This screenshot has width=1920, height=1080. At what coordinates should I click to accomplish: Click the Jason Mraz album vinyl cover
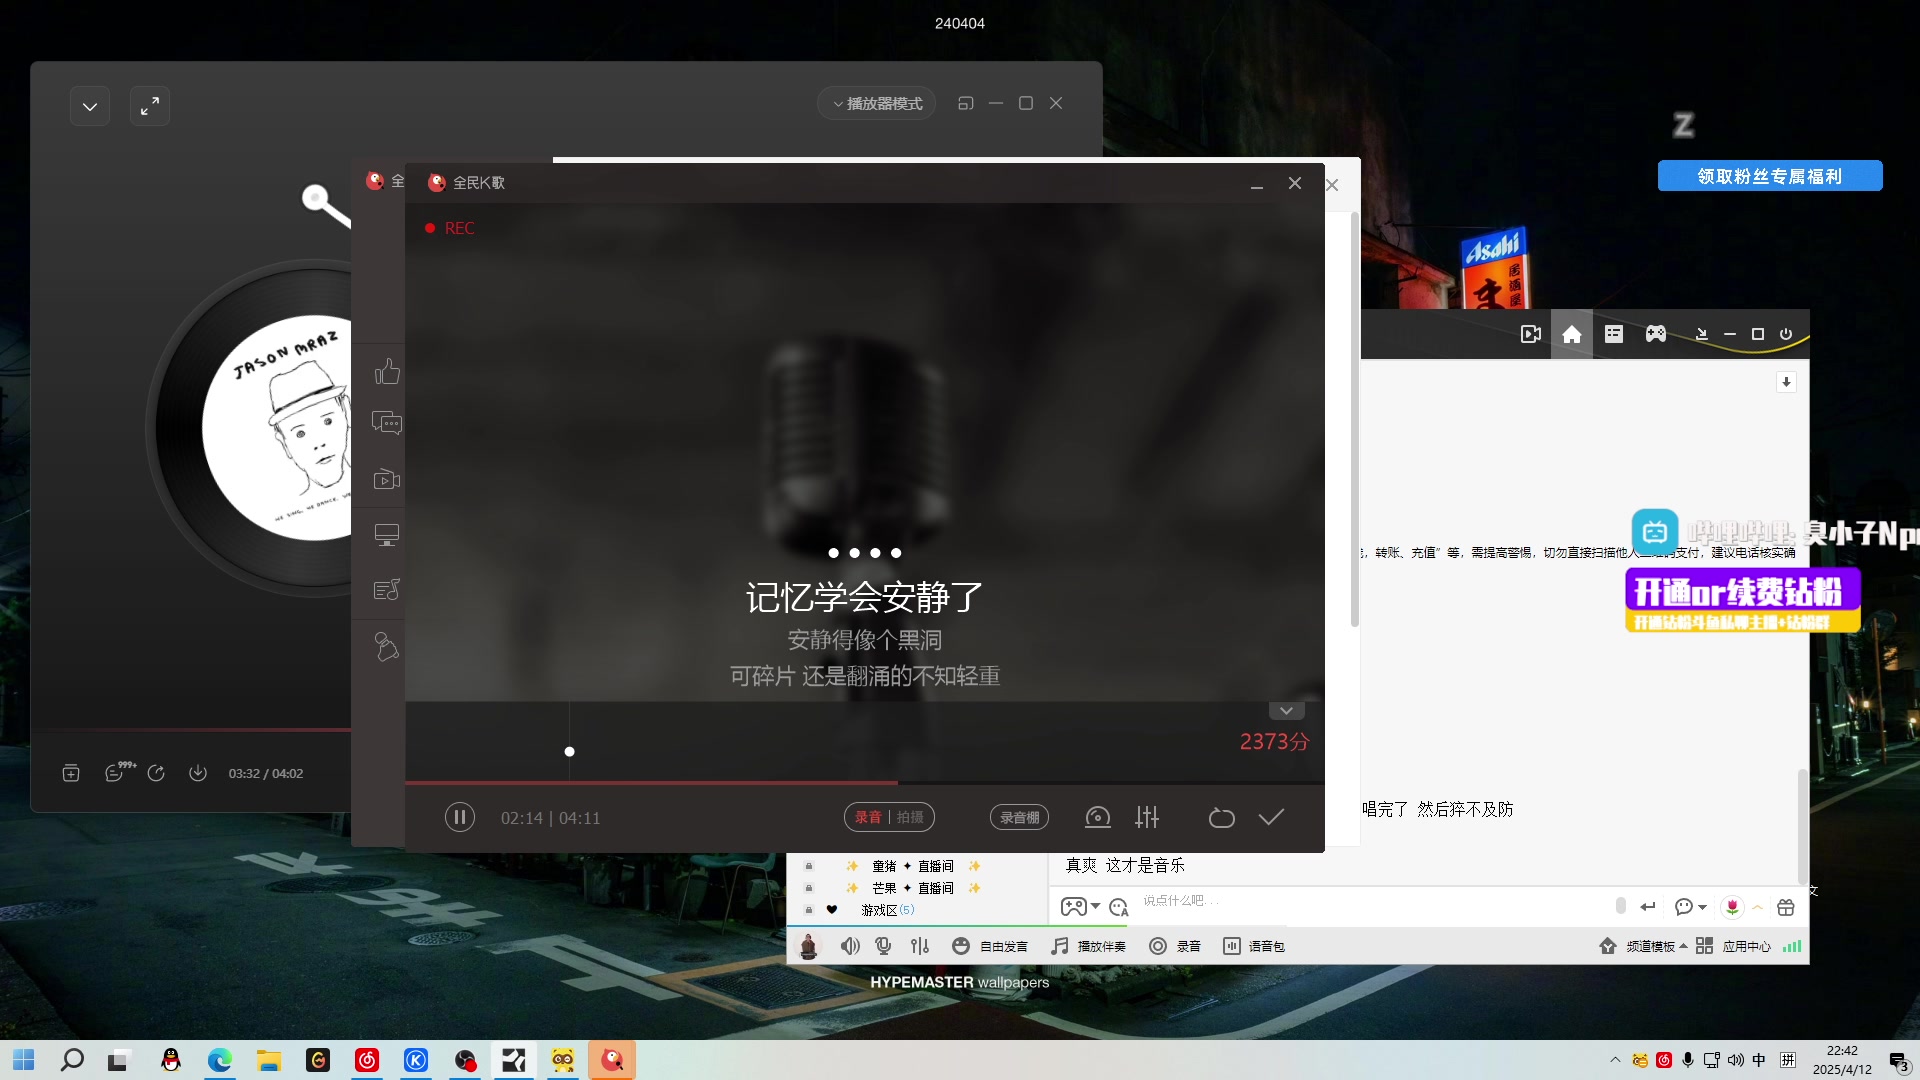pyautogui.click(x=276, y=428)
